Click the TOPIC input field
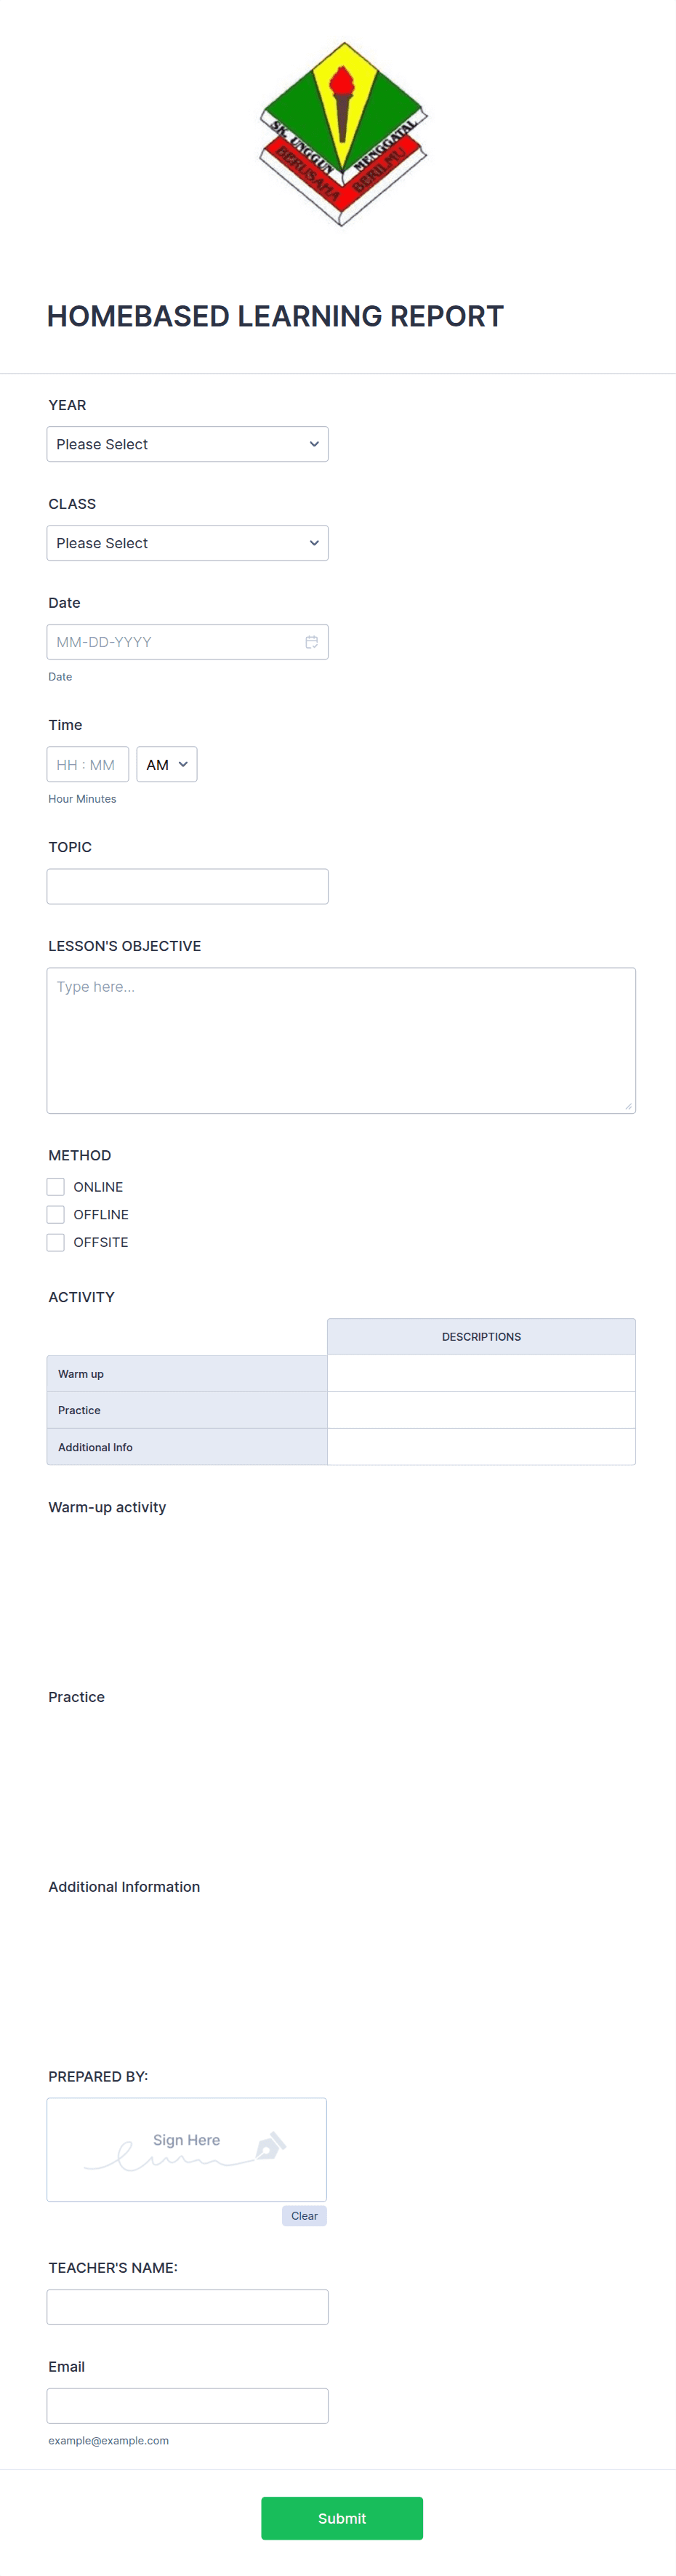 click(187, 886)
